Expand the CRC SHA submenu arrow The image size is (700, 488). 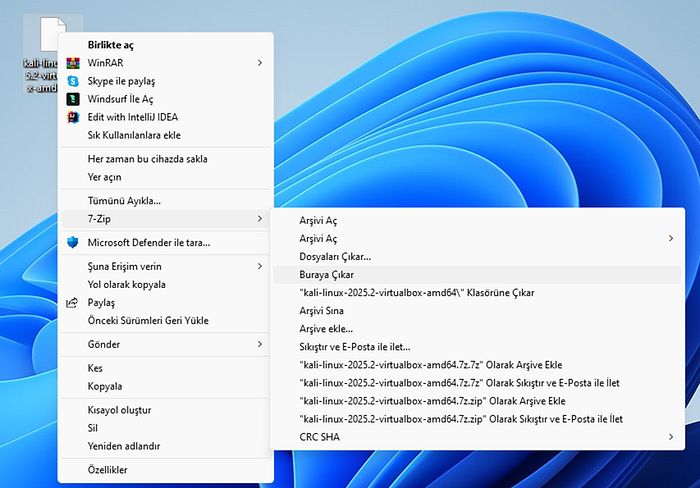pyautogui.click(x=671, y=437)
